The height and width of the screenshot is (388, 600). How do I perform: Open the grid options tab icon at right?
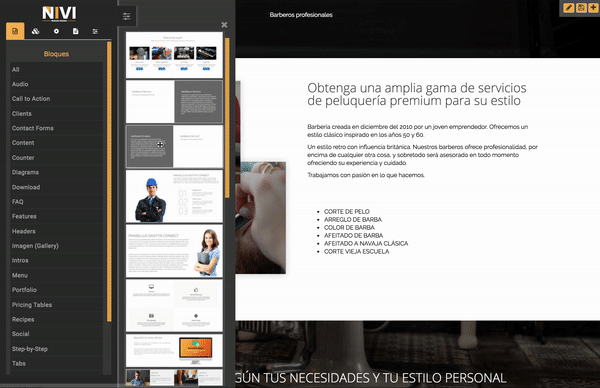pos(95,31)
